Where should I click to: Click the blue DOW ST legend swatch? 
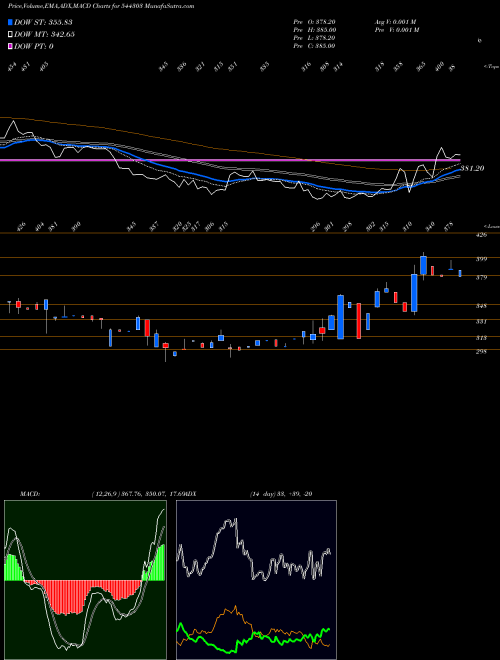pyautogui.click(x=10, y=22)
